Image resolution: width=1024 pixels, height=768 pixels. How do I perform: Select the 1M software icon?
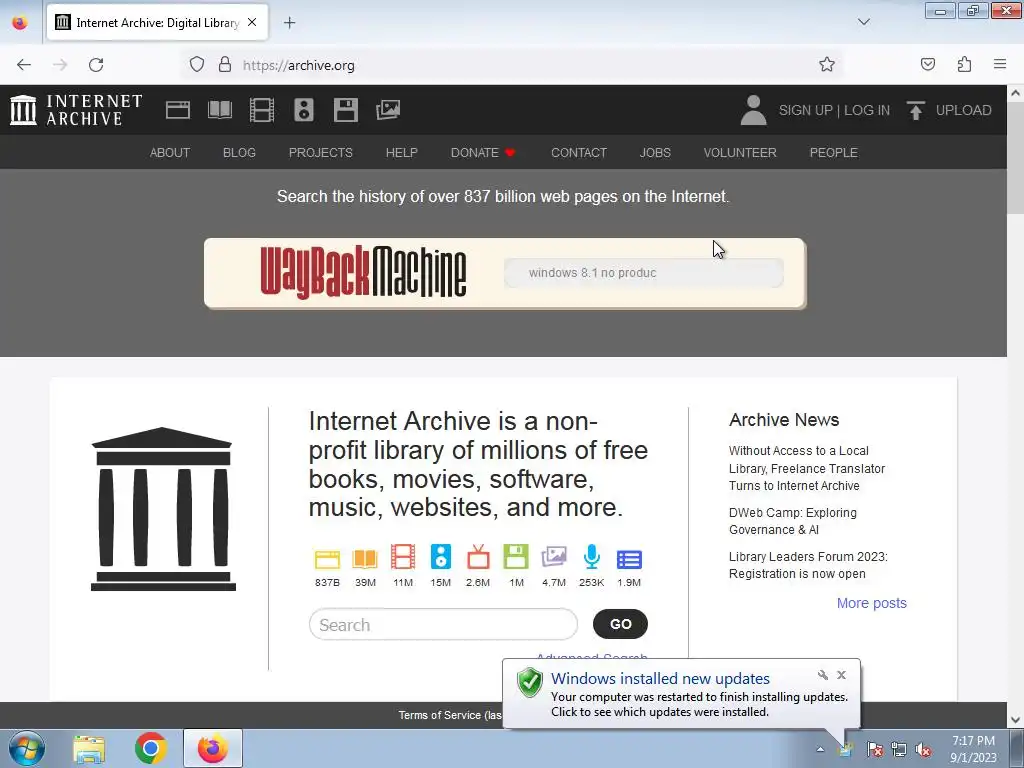pos(516,557)
